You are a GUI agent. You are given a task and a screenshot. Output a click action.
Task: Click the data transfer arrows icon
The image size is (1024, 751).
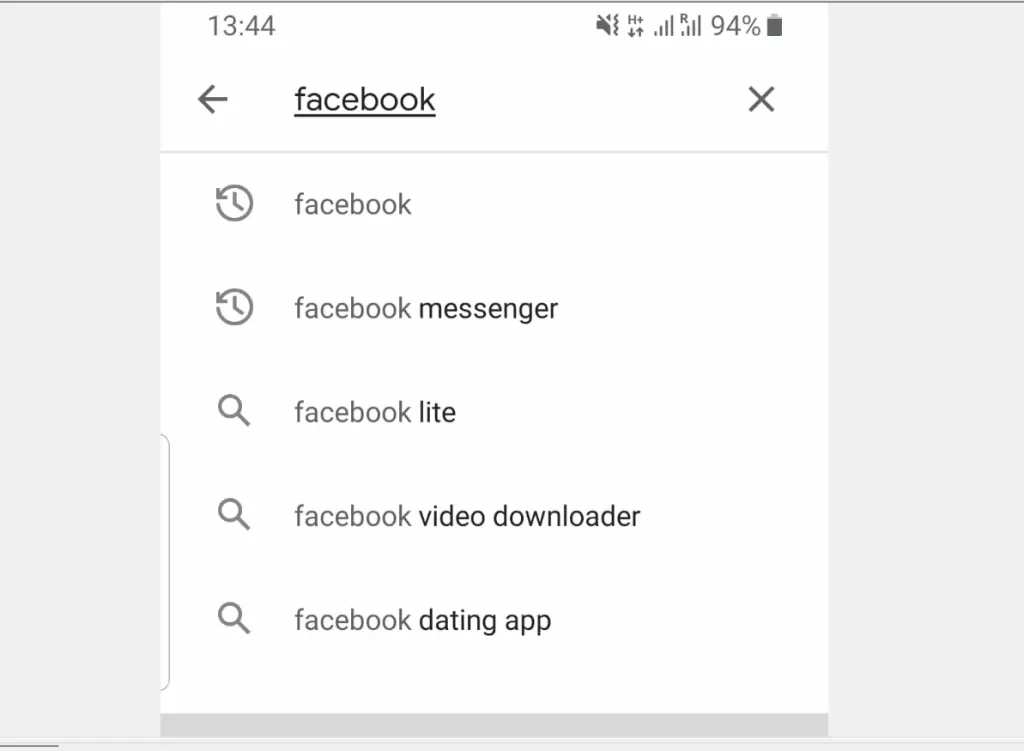634,26
